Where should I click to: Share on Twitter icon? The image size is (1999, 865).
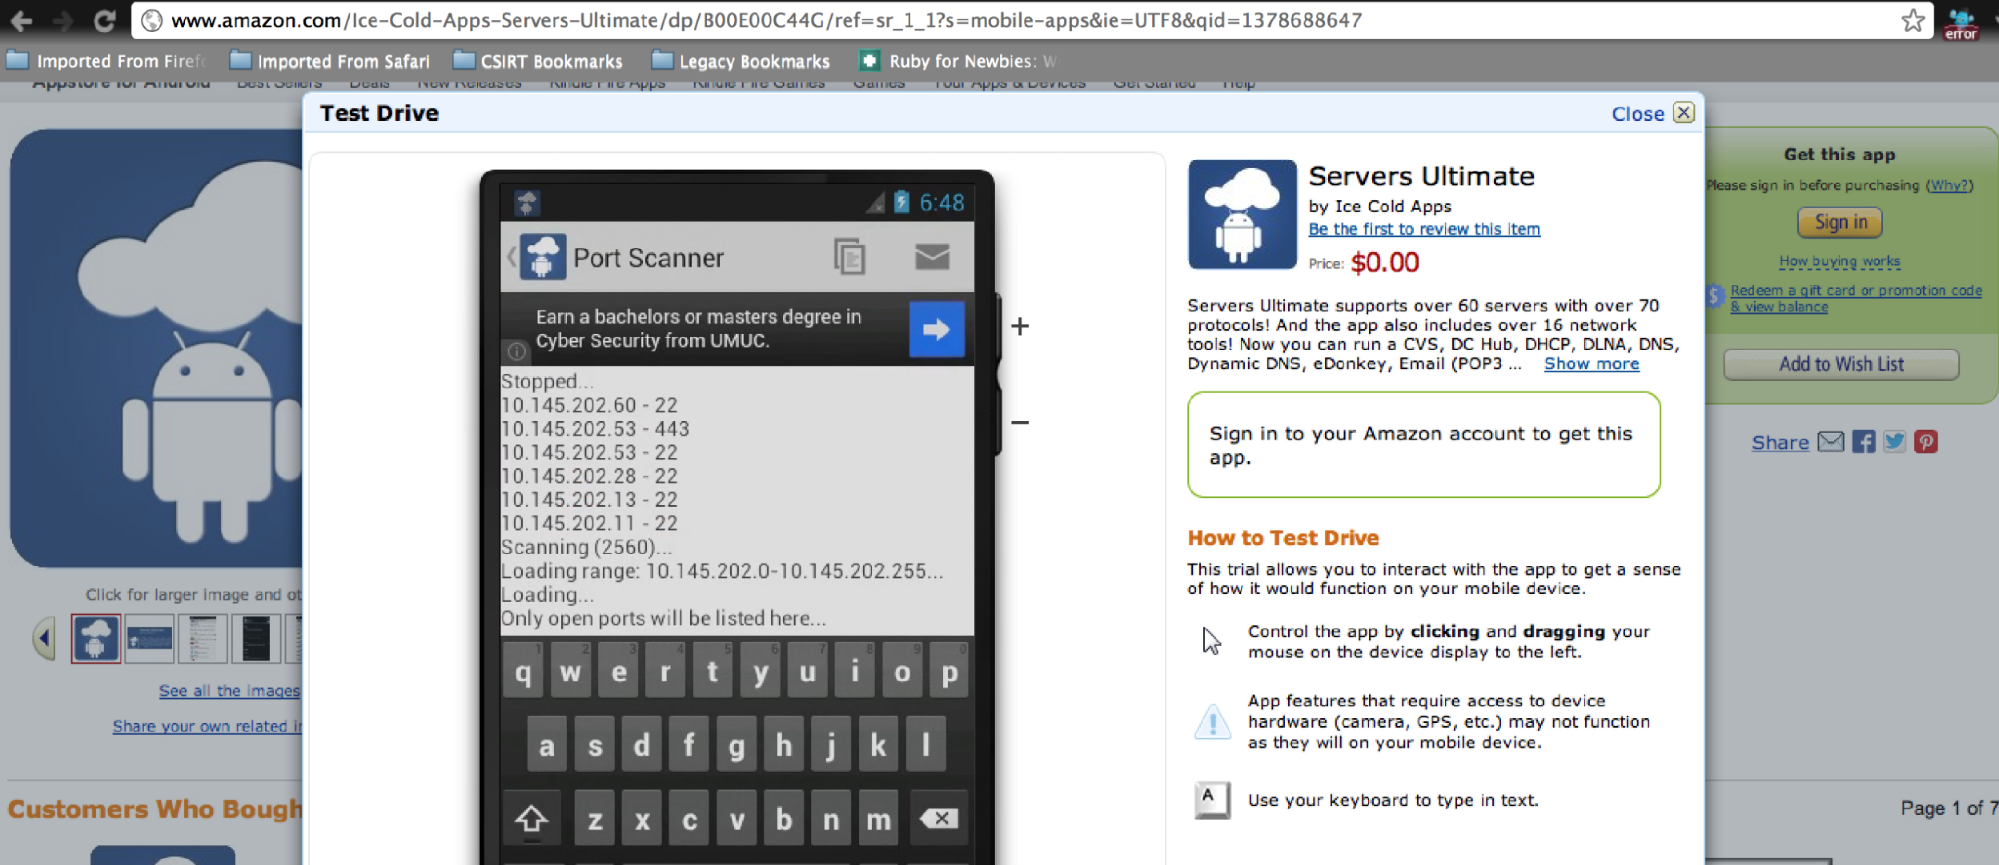point(1895,442)
